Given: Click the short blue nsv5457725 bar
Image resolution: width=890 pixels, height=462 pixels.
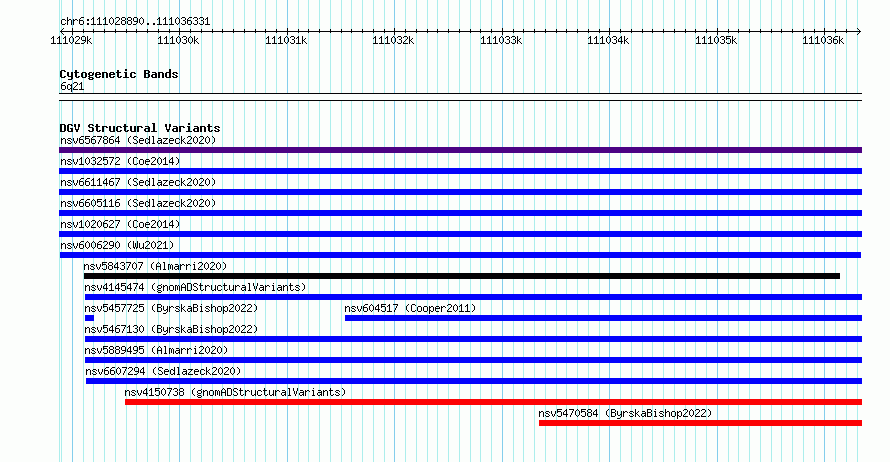Looking at the screenshot, I should (89, 318).
